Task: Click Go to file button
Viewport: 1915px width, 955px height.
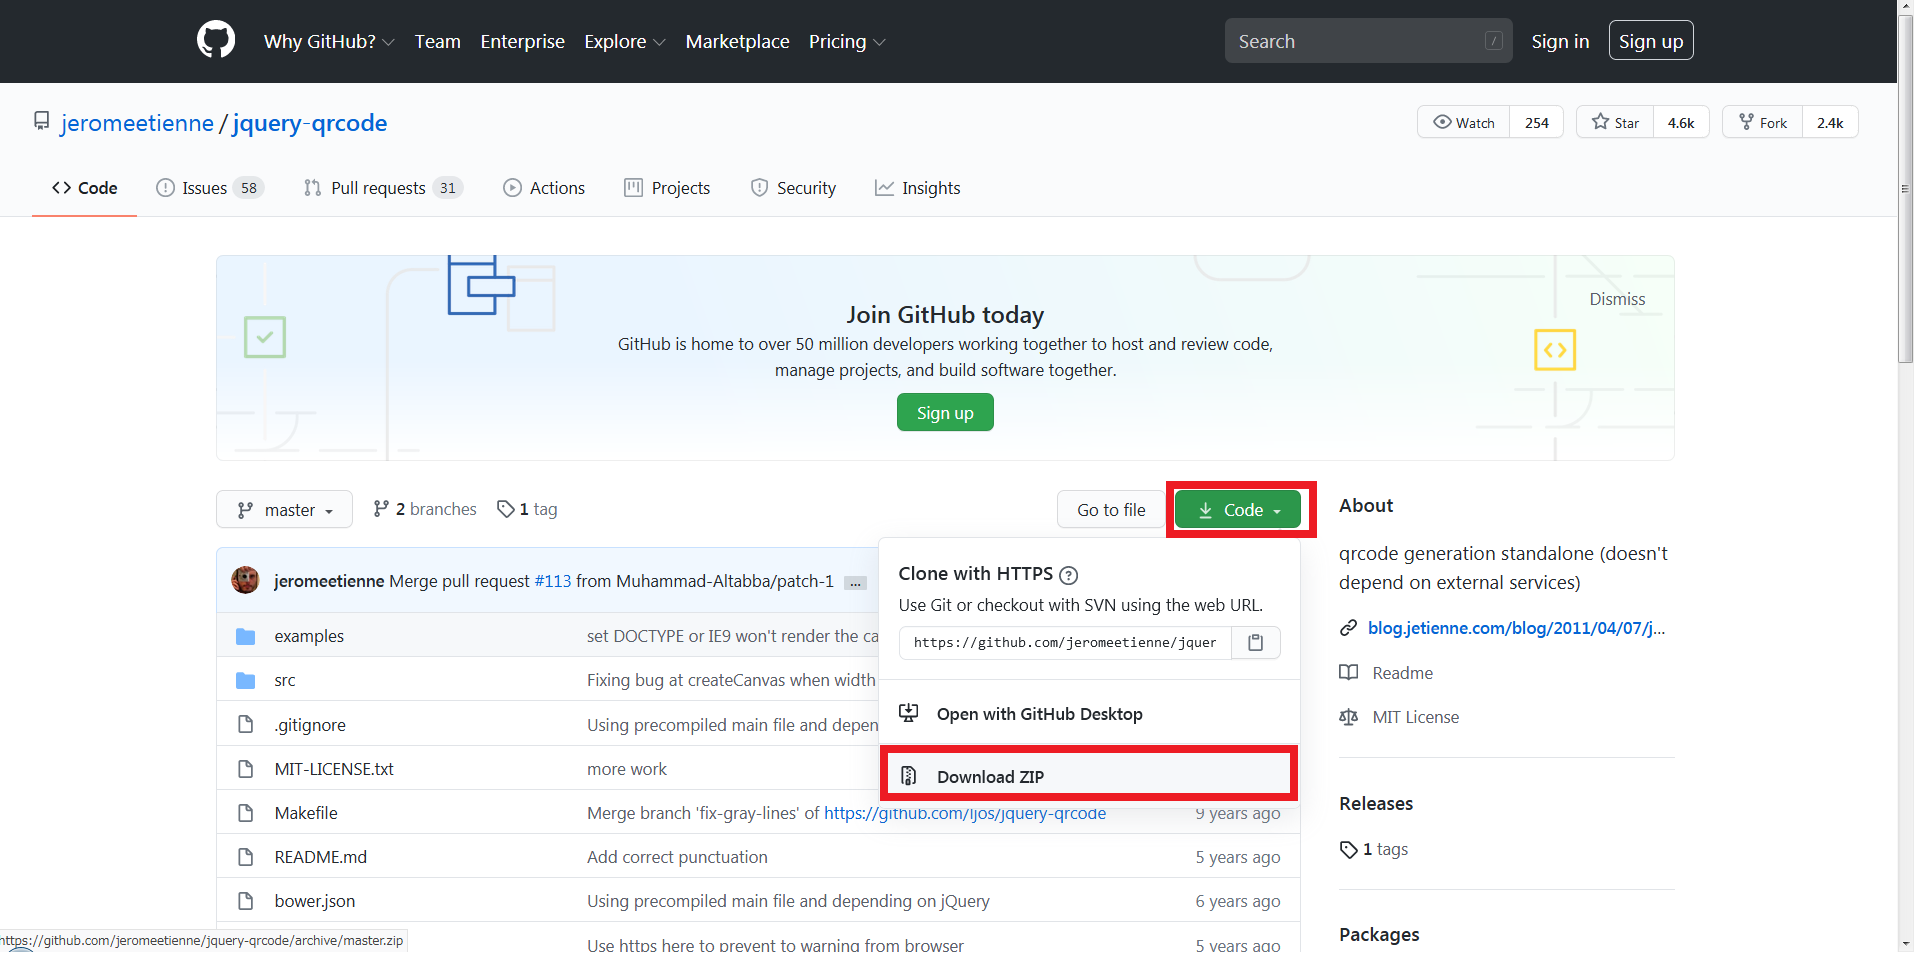Action: click(1111, 509)
